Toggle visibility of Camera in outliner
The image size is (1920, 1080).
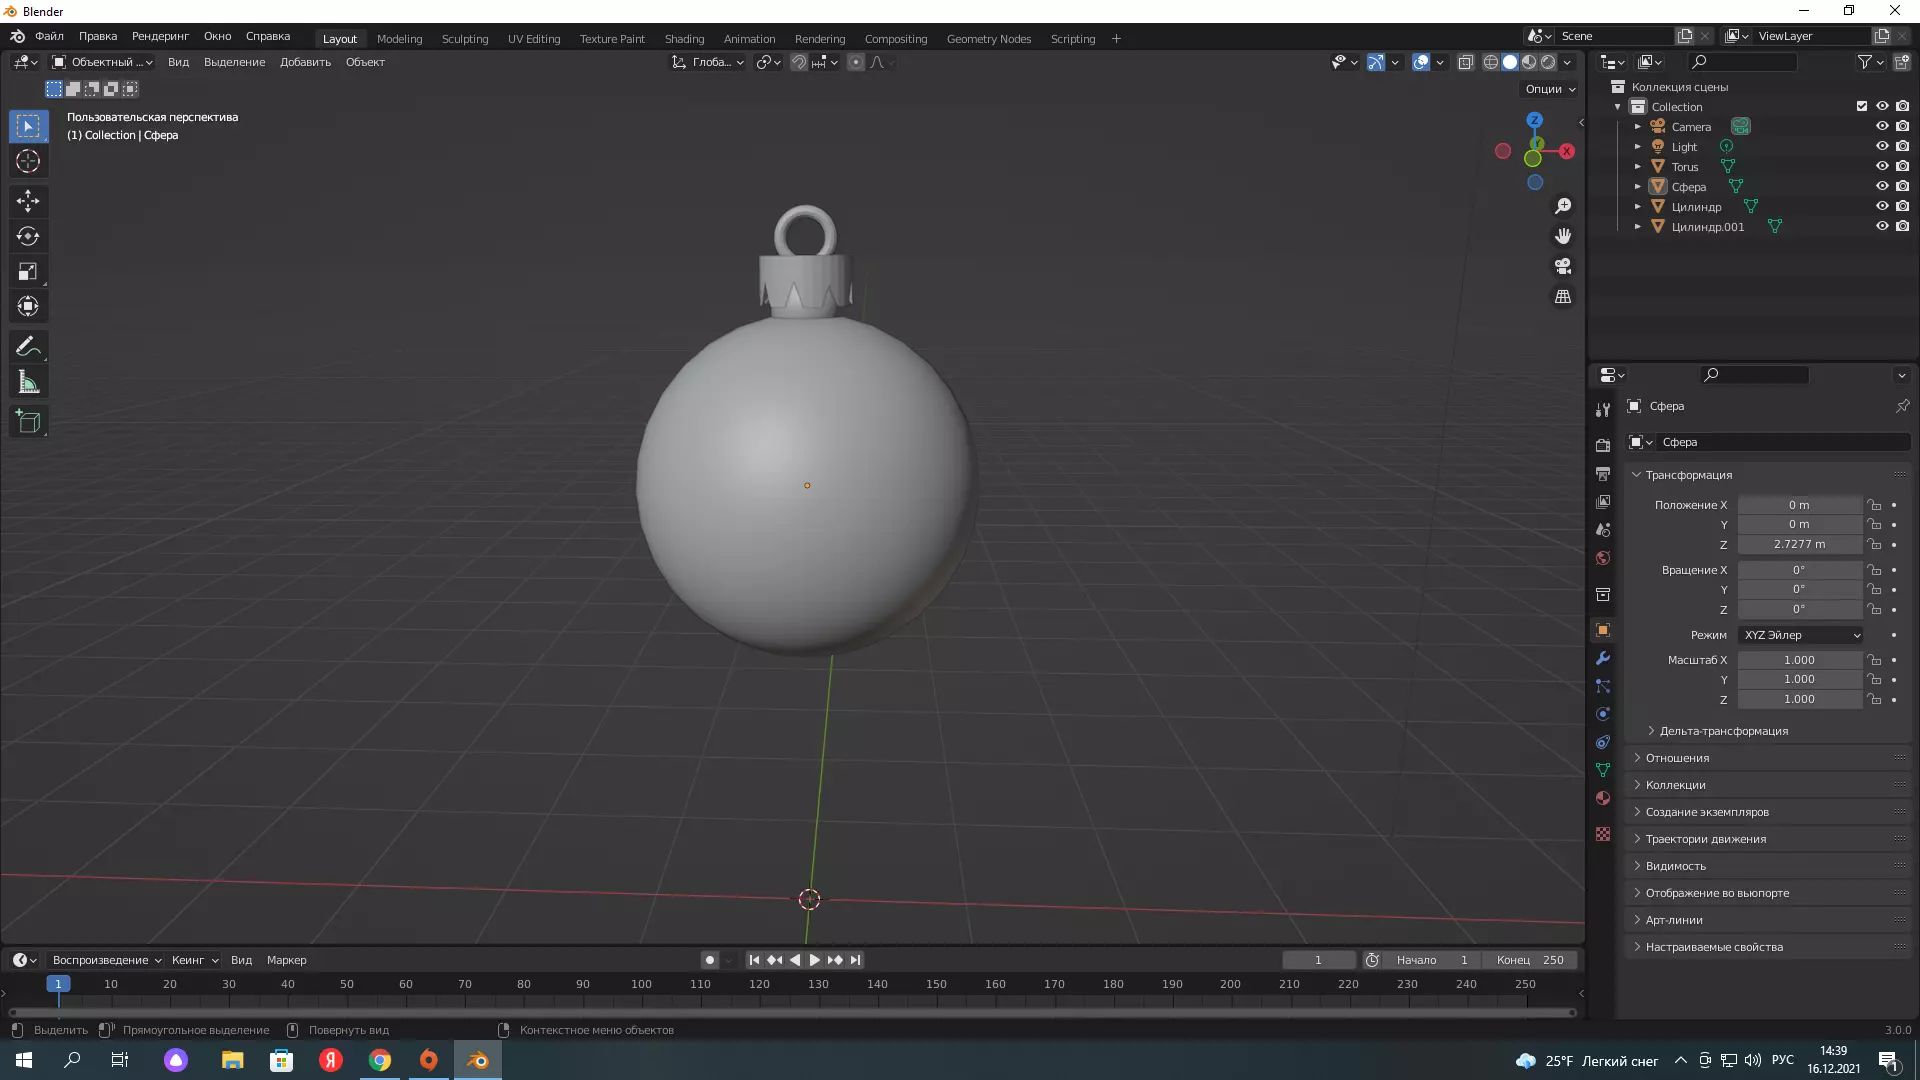coord(1881,127)
